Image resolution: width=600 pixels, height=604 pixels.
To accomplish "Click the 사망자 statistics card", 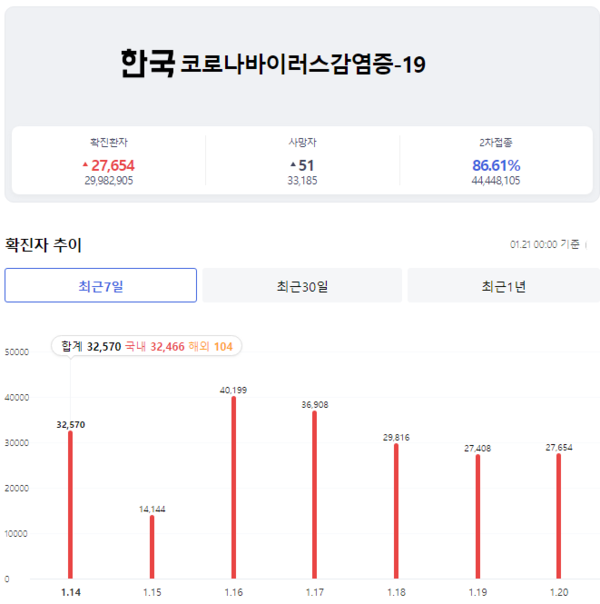I will pos(302,162).
